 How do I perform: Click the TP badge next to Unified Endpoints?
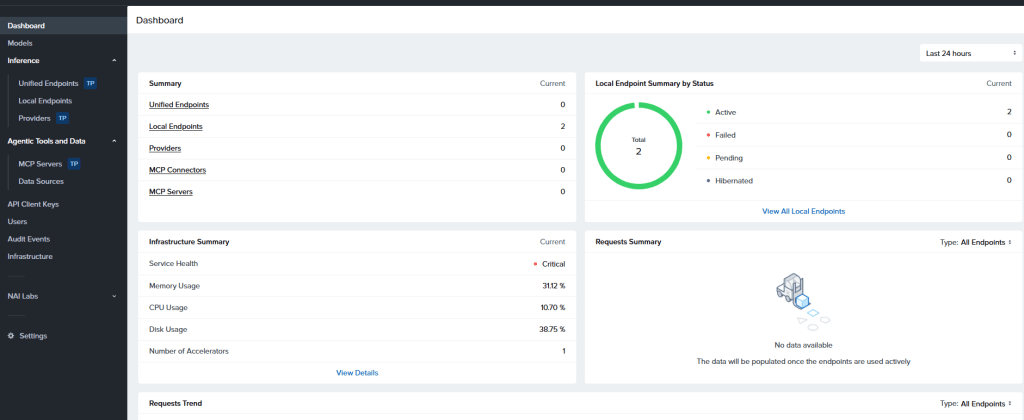90,83
